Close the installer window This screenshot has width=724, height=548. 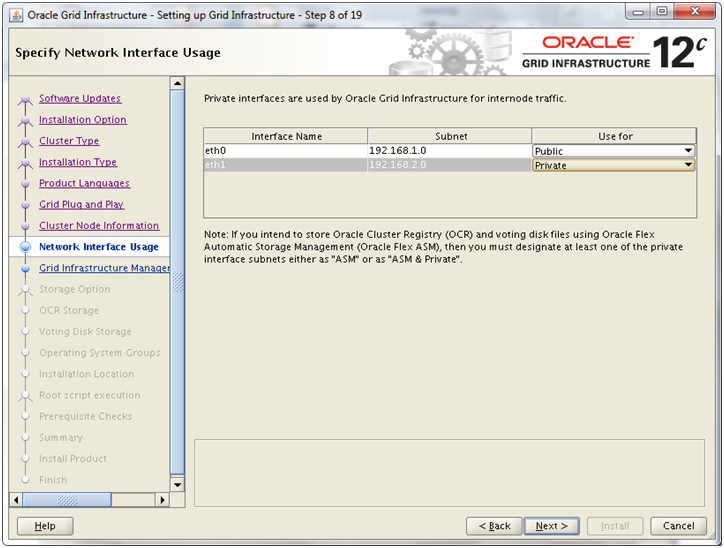point(694,12)
